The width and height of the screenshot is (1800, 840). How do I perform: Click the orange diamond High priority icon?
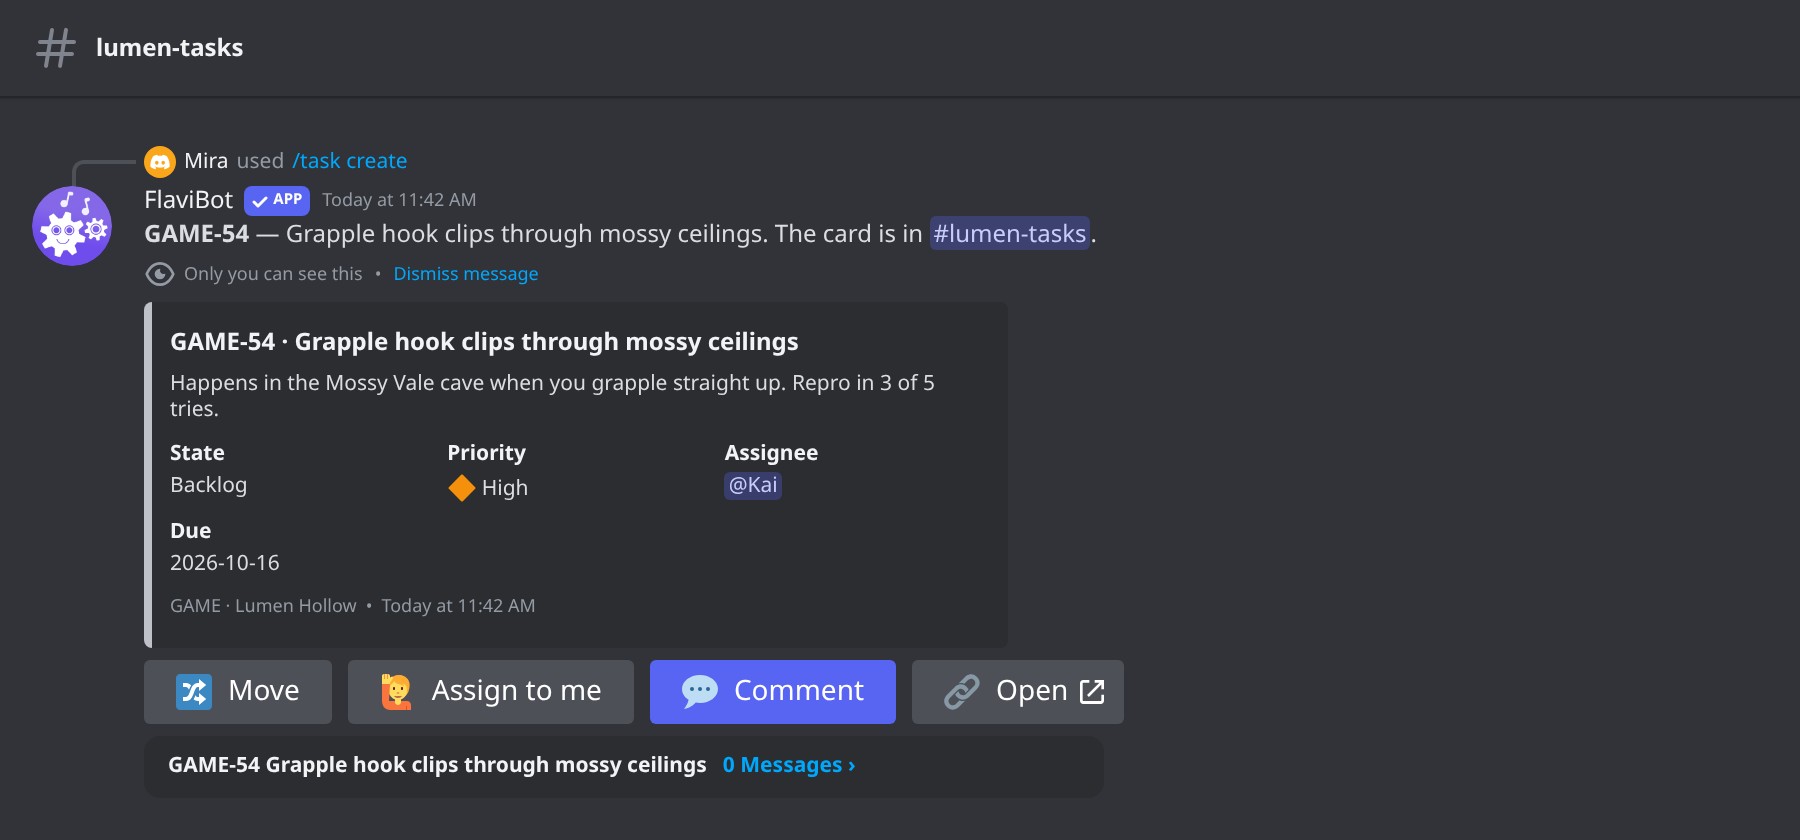click(461, 488)
